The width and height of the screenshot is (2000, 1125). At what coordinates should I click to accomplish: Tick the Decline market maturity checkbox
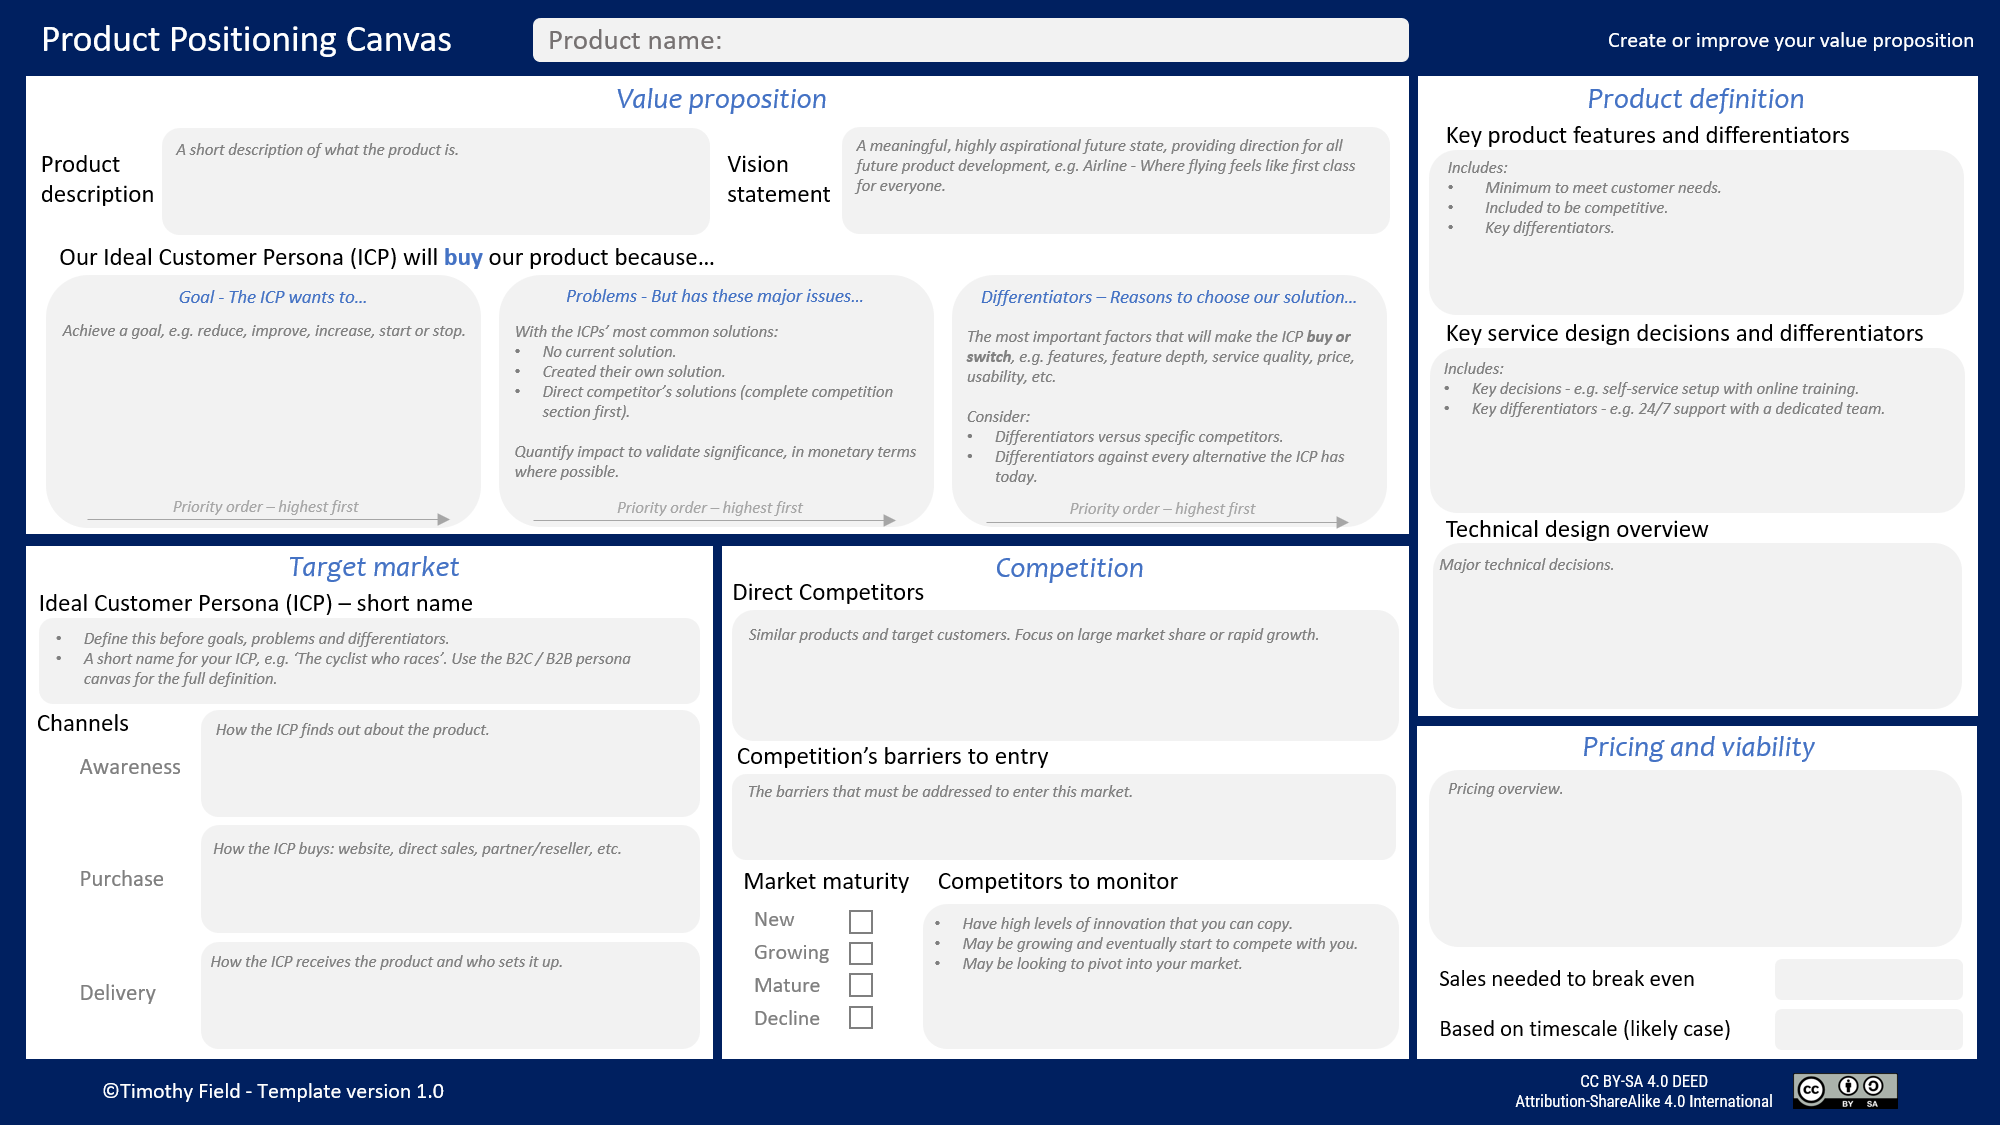pos(860,1017)
